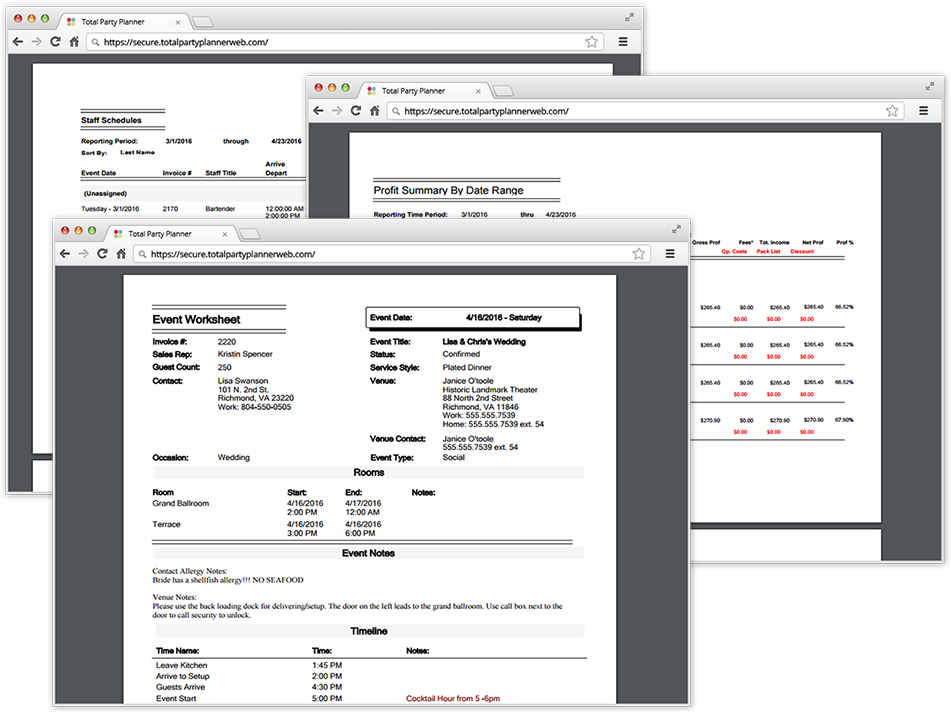The width and height of the screenshot is (951, 726).
Task: Go back in the Staff Schedules browser window
Action: click(x=18, y=42)
